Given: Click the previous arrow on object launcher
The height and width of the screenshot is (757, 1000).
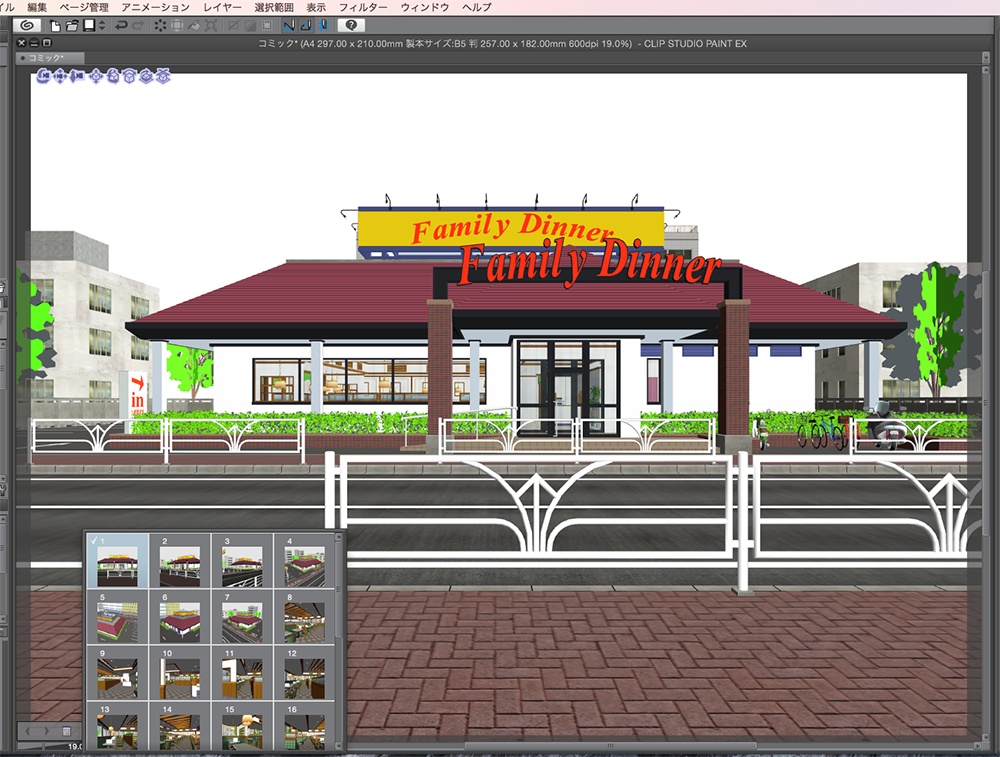Looking at the screenshot, I should [28, 730].
